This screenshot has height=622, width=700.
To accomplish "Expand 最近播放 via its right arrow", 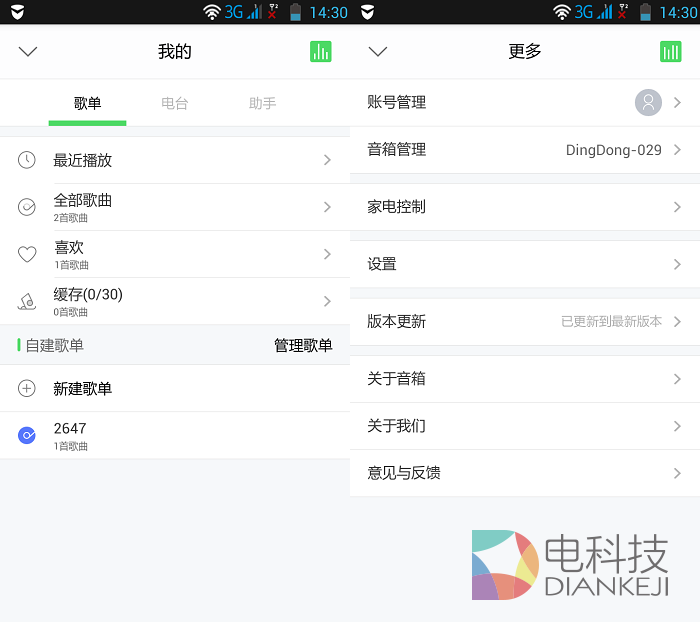I will (x=327, y=160).
